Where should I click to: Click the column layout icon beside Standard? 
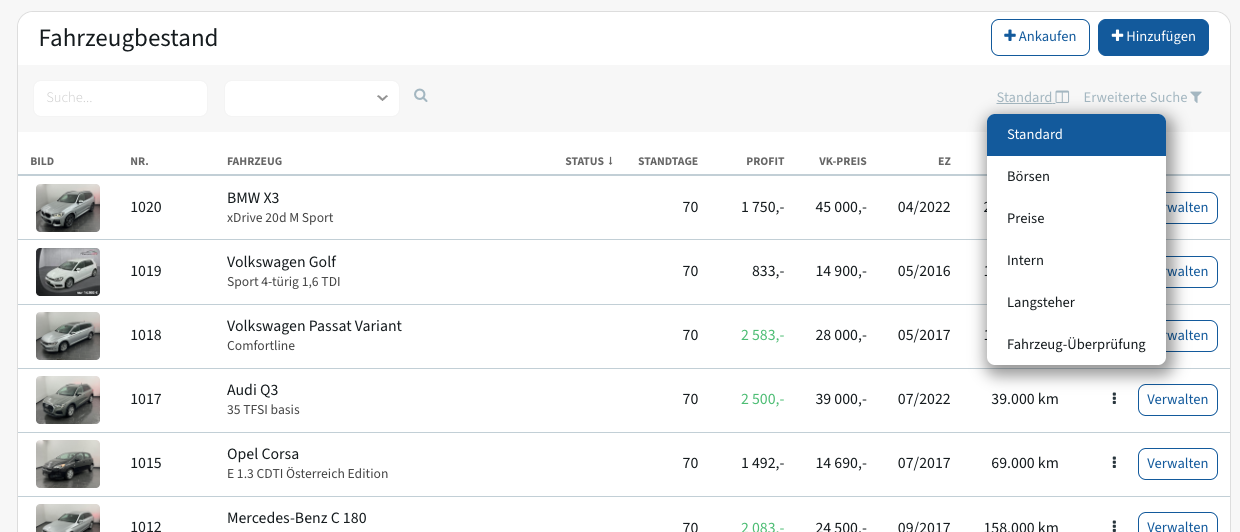coord(1062,97)
